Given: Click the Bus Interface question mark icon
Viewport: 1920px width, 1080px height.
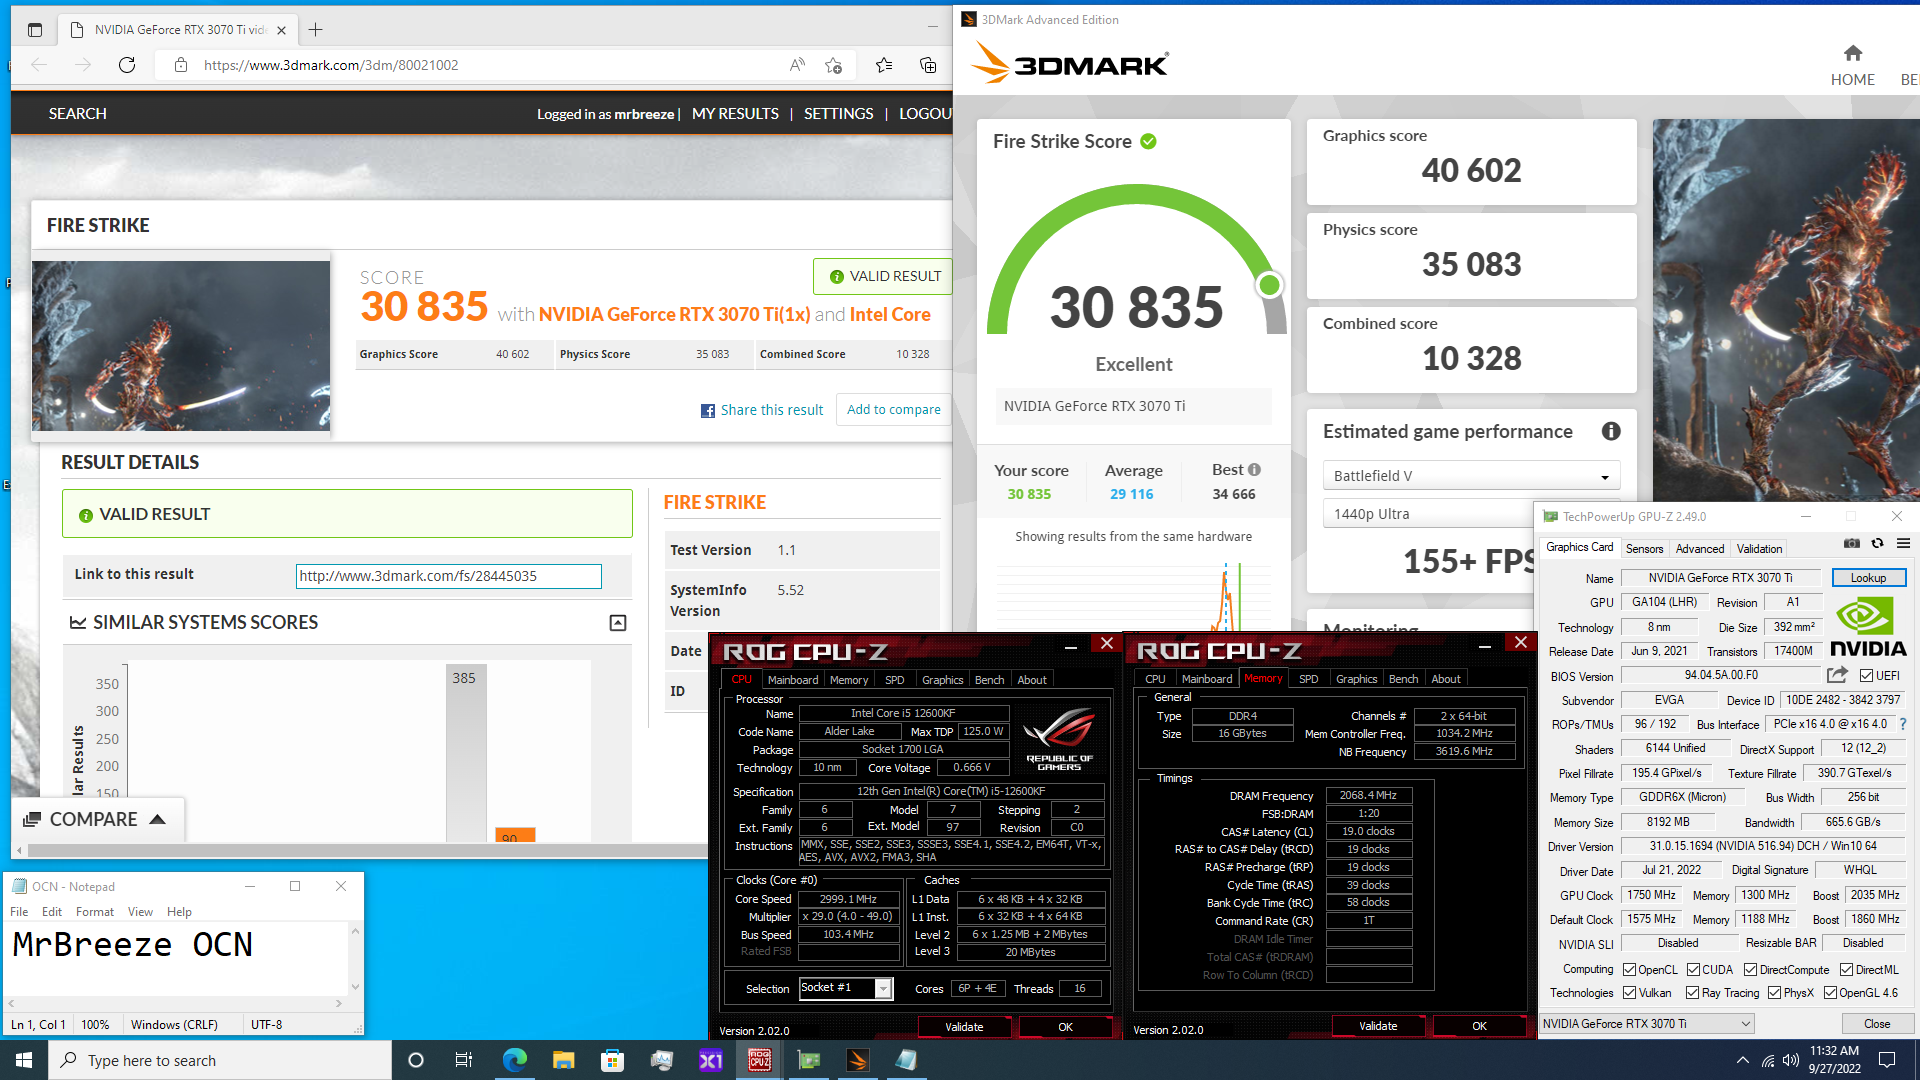Looking at the screenshot, I should tap(1902, 724).
